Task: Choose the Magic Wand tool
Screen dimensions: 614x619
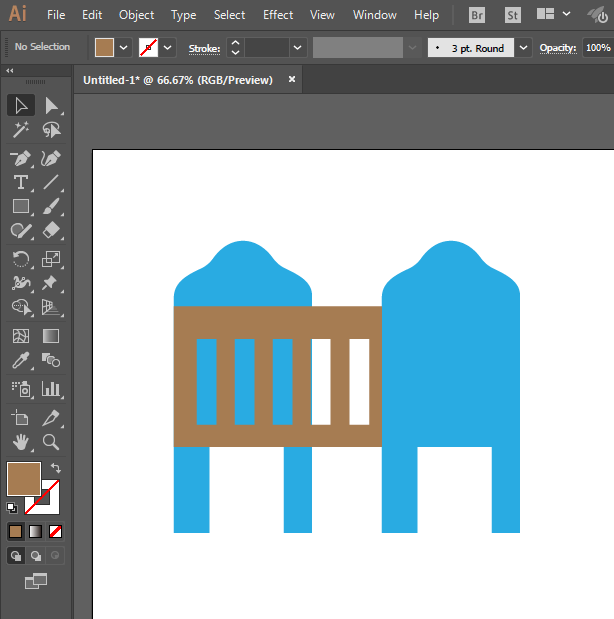Action: click(20, 130)
